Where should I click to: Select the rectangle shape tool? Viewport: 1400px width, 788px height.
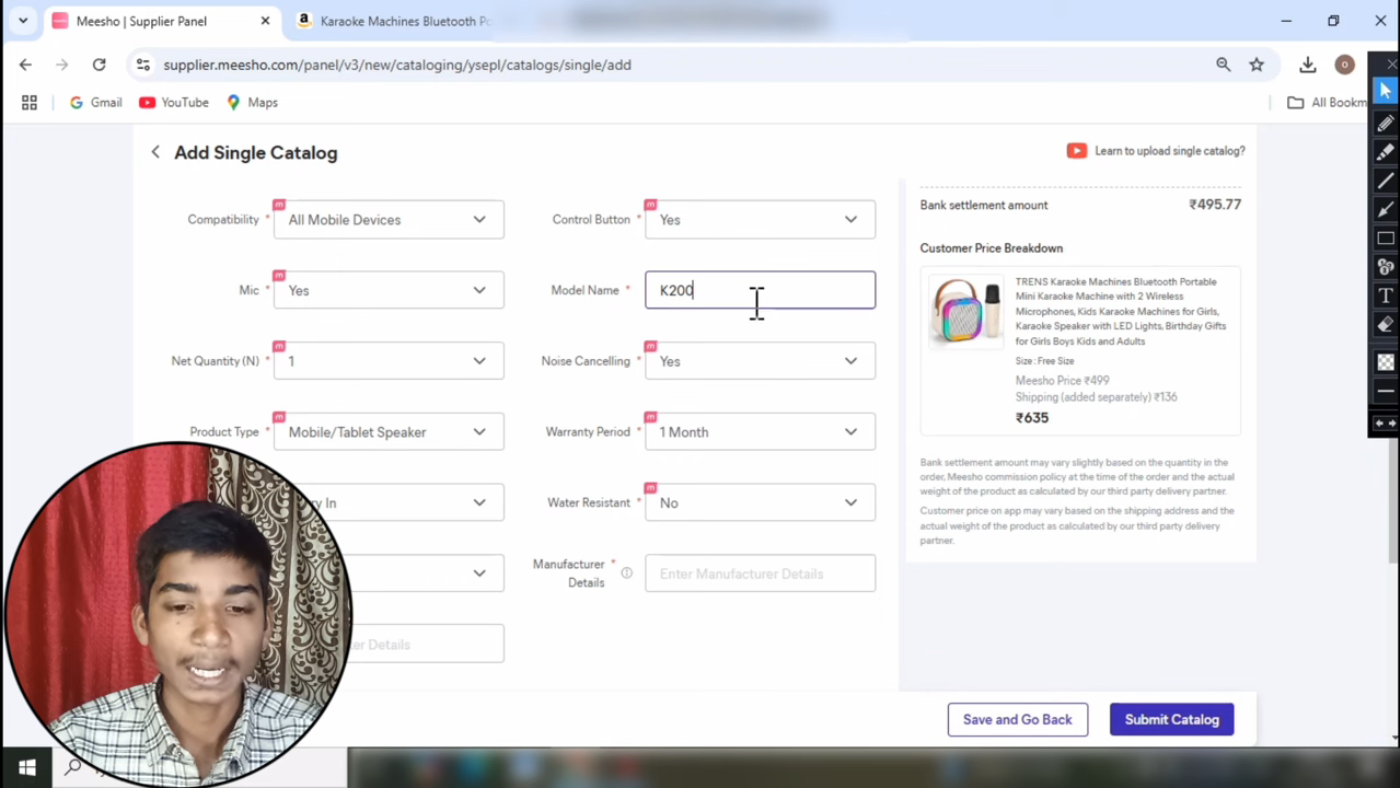[1385, 239]
